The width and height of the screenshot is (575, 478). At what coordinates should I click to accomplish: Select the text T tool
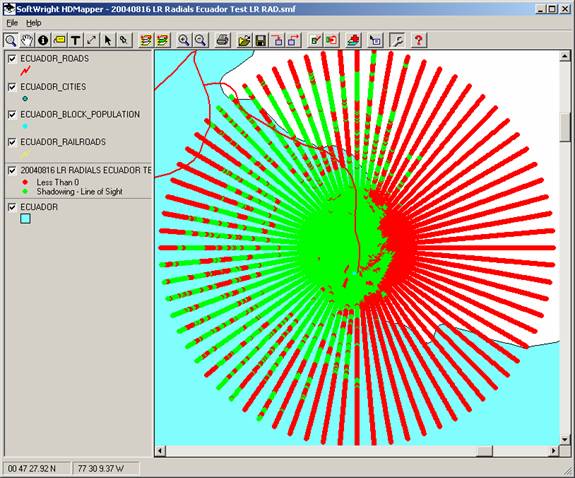click(x=76, y=40)
